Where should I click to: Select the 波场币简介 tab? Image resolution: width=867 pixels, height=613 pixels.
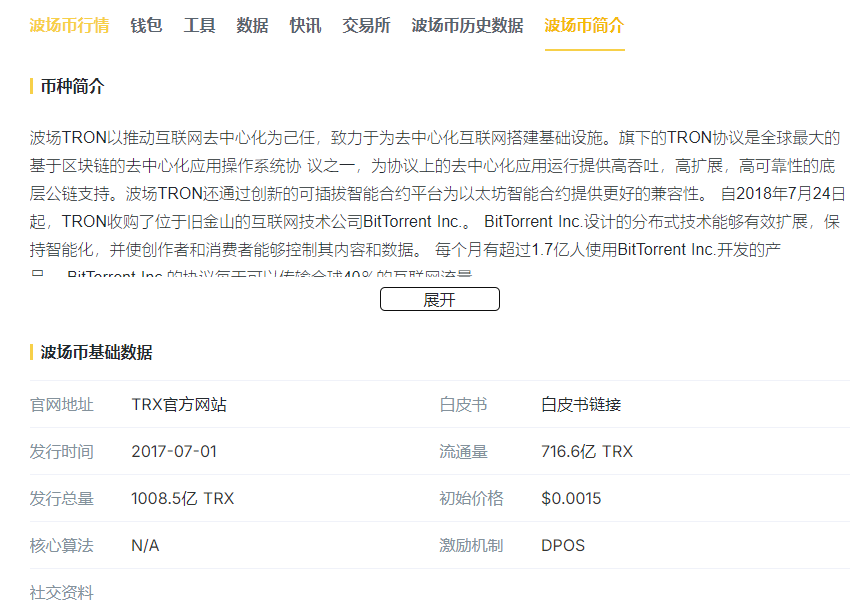(x=584, y=26)
